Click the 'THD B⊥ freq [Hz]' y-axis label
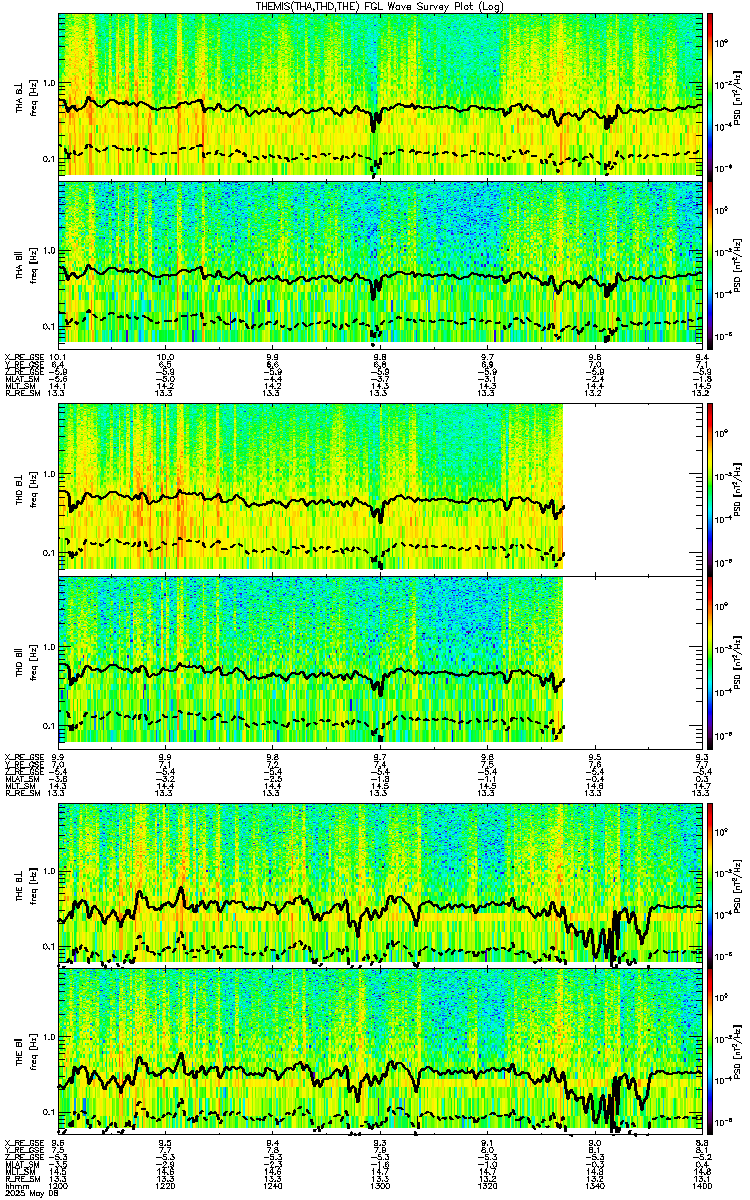The height and width of the screenshot is (1200, 750). click(25, 488)
